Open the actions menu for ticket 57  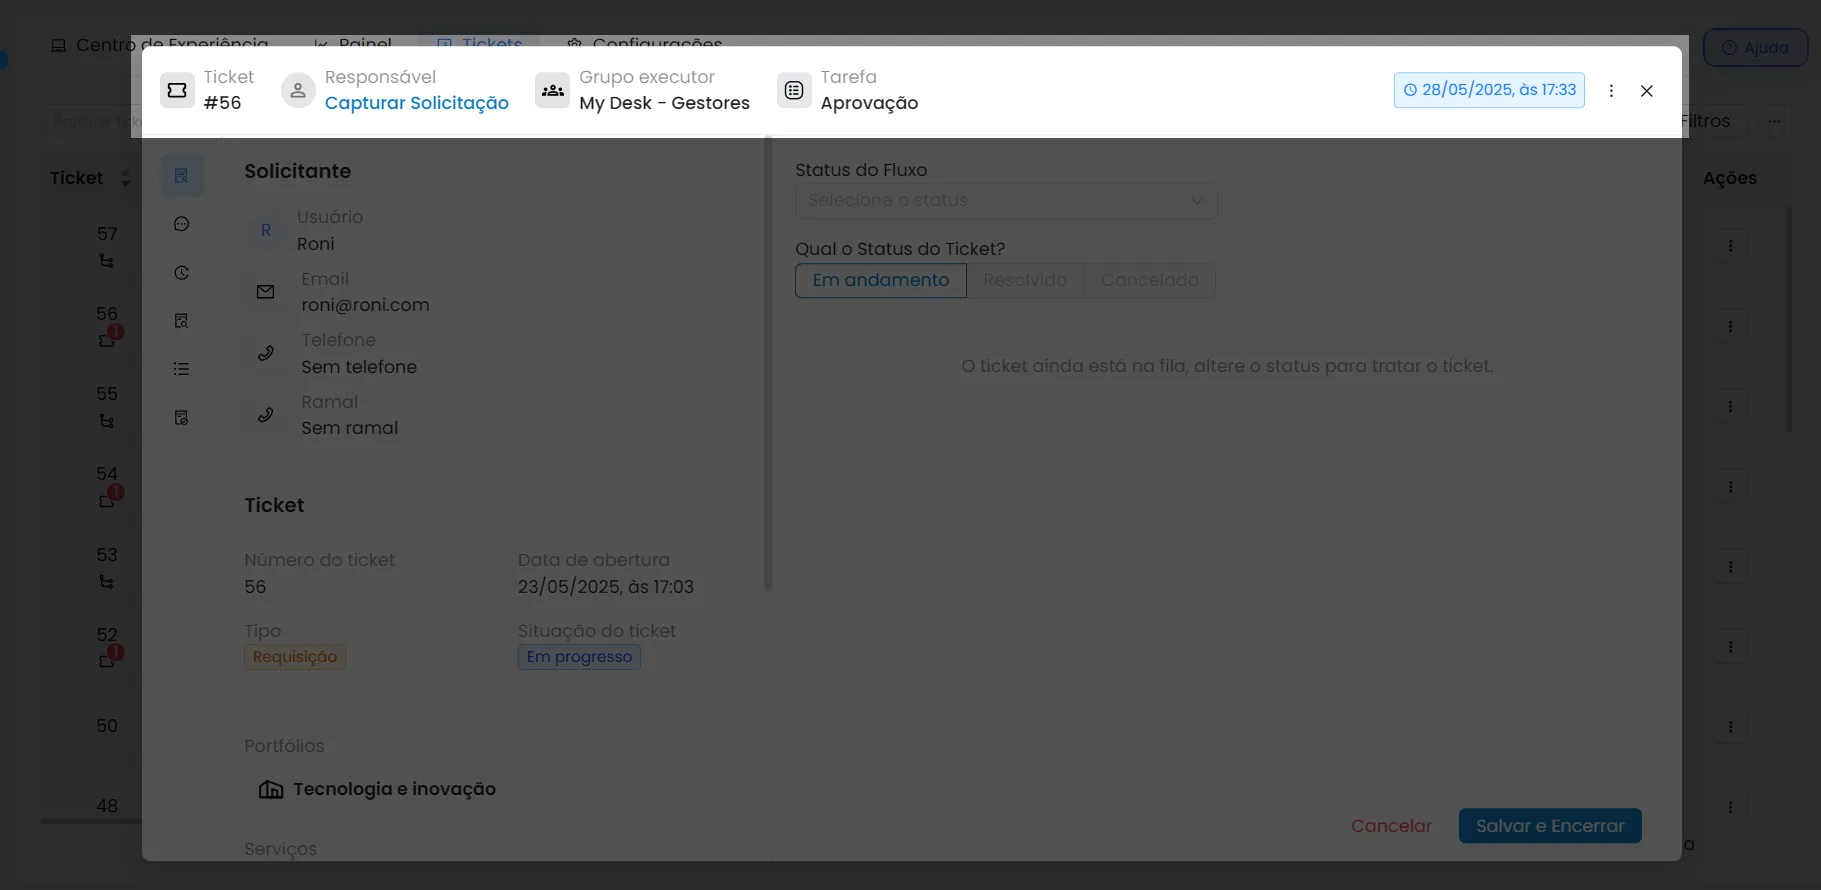pos(1731,246)
